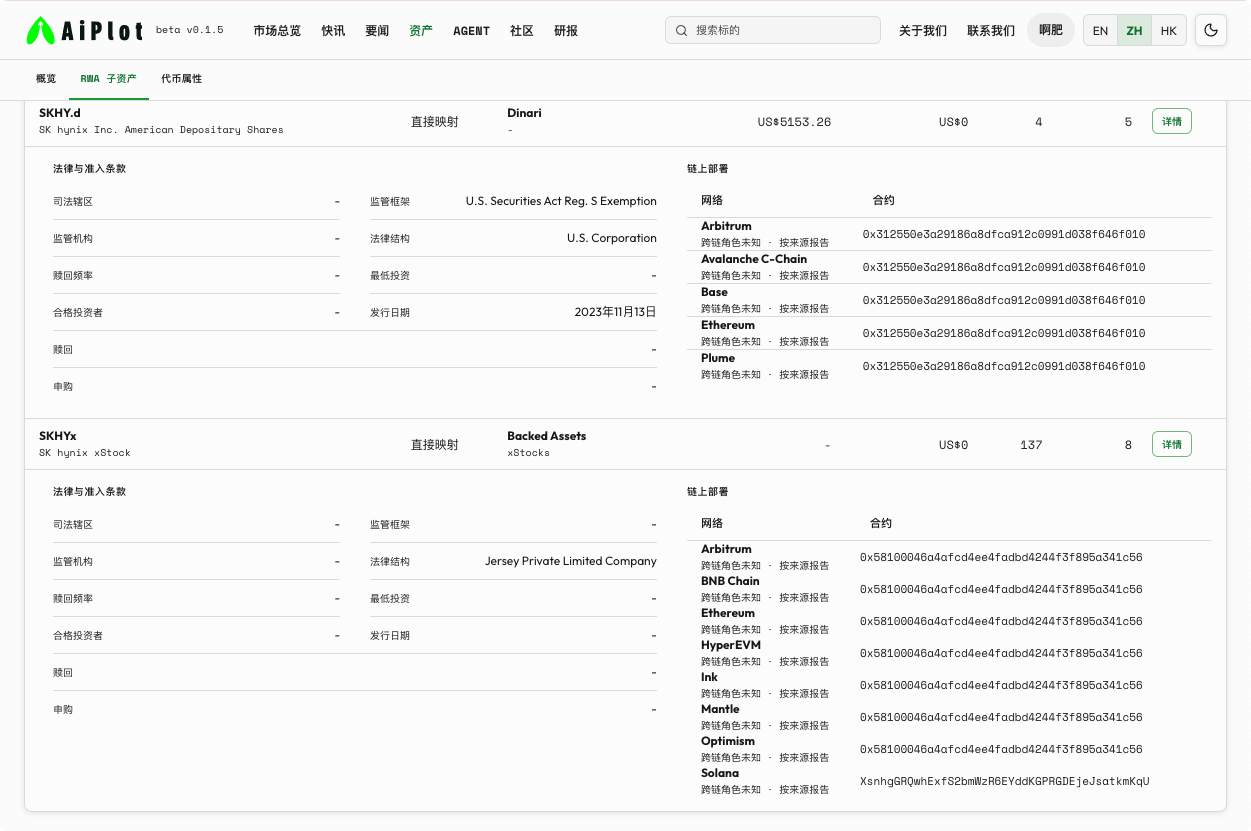The height and width of the screenshot is (831, 1251).
Task: Open 详情 for SKHY.d row
Action: 1172,121
